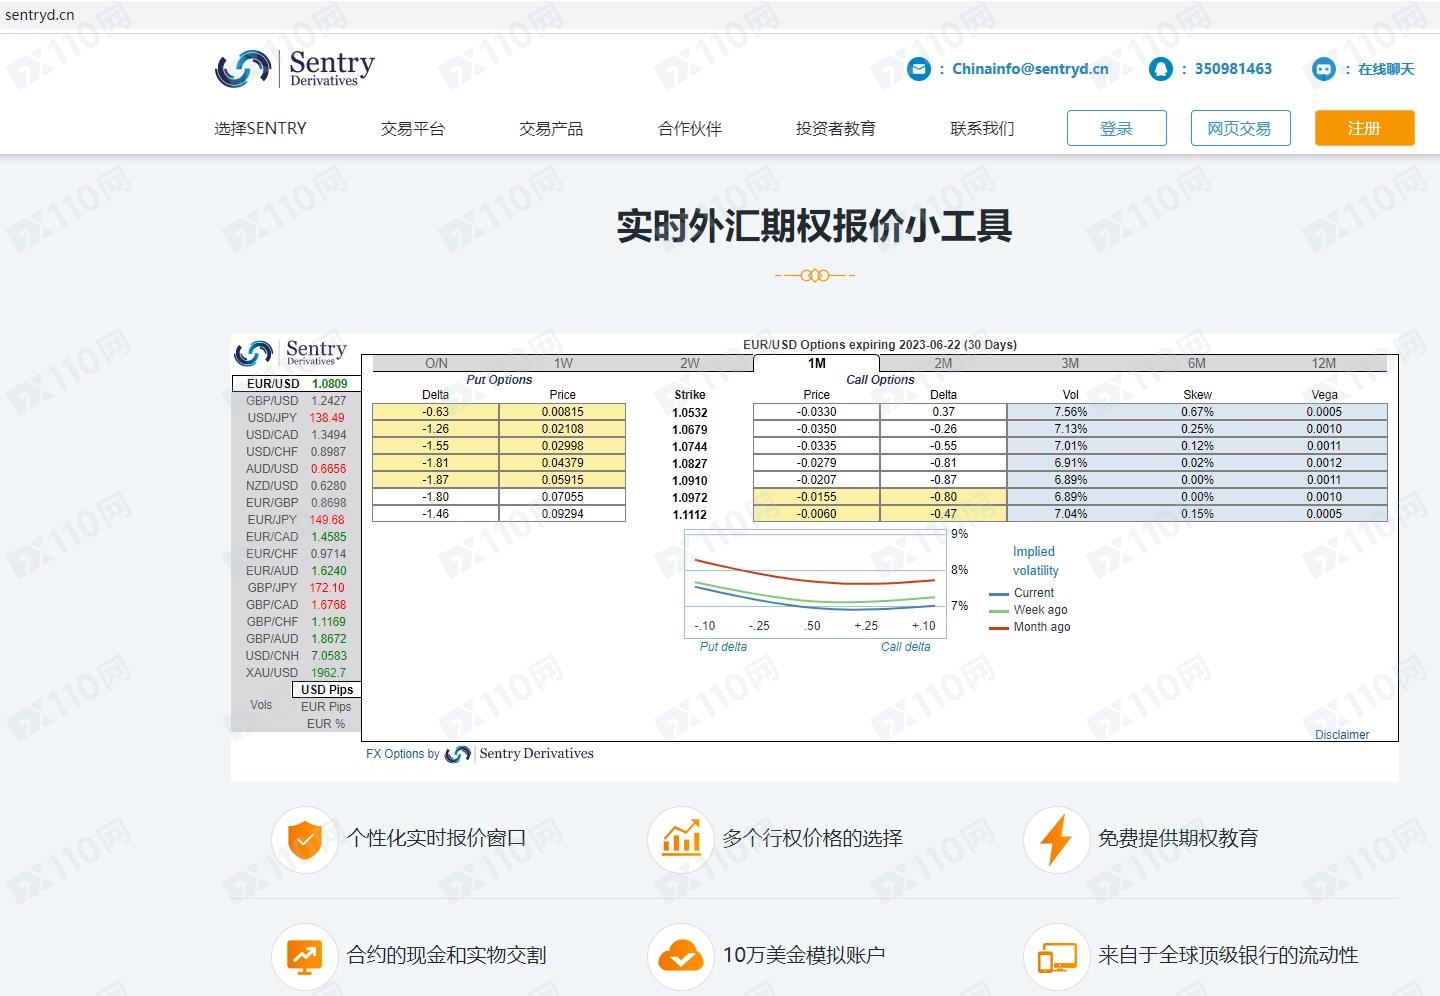Image resolution: width=1440 pixels, height=996 pixels.
Task: Click the QQ penguin contact icon
Action: coord(1160,69)
